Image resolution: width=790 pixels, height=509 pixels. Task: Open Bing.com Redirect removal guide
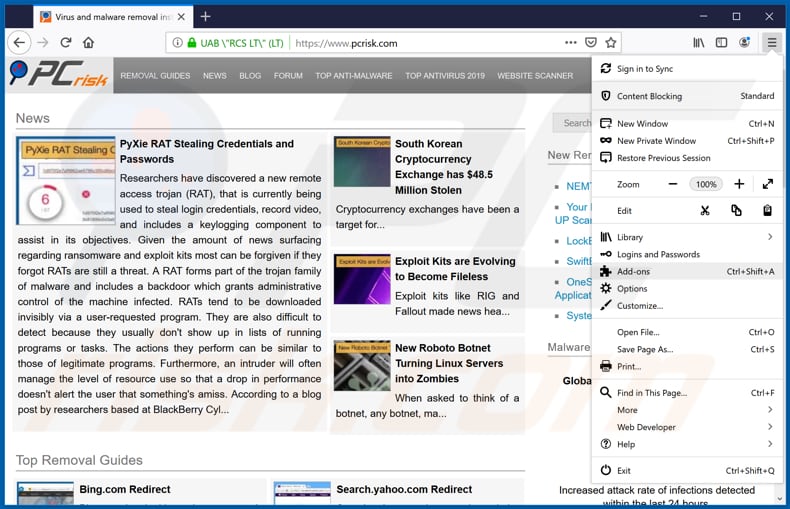pyautogui.click(x=125, y=489)
